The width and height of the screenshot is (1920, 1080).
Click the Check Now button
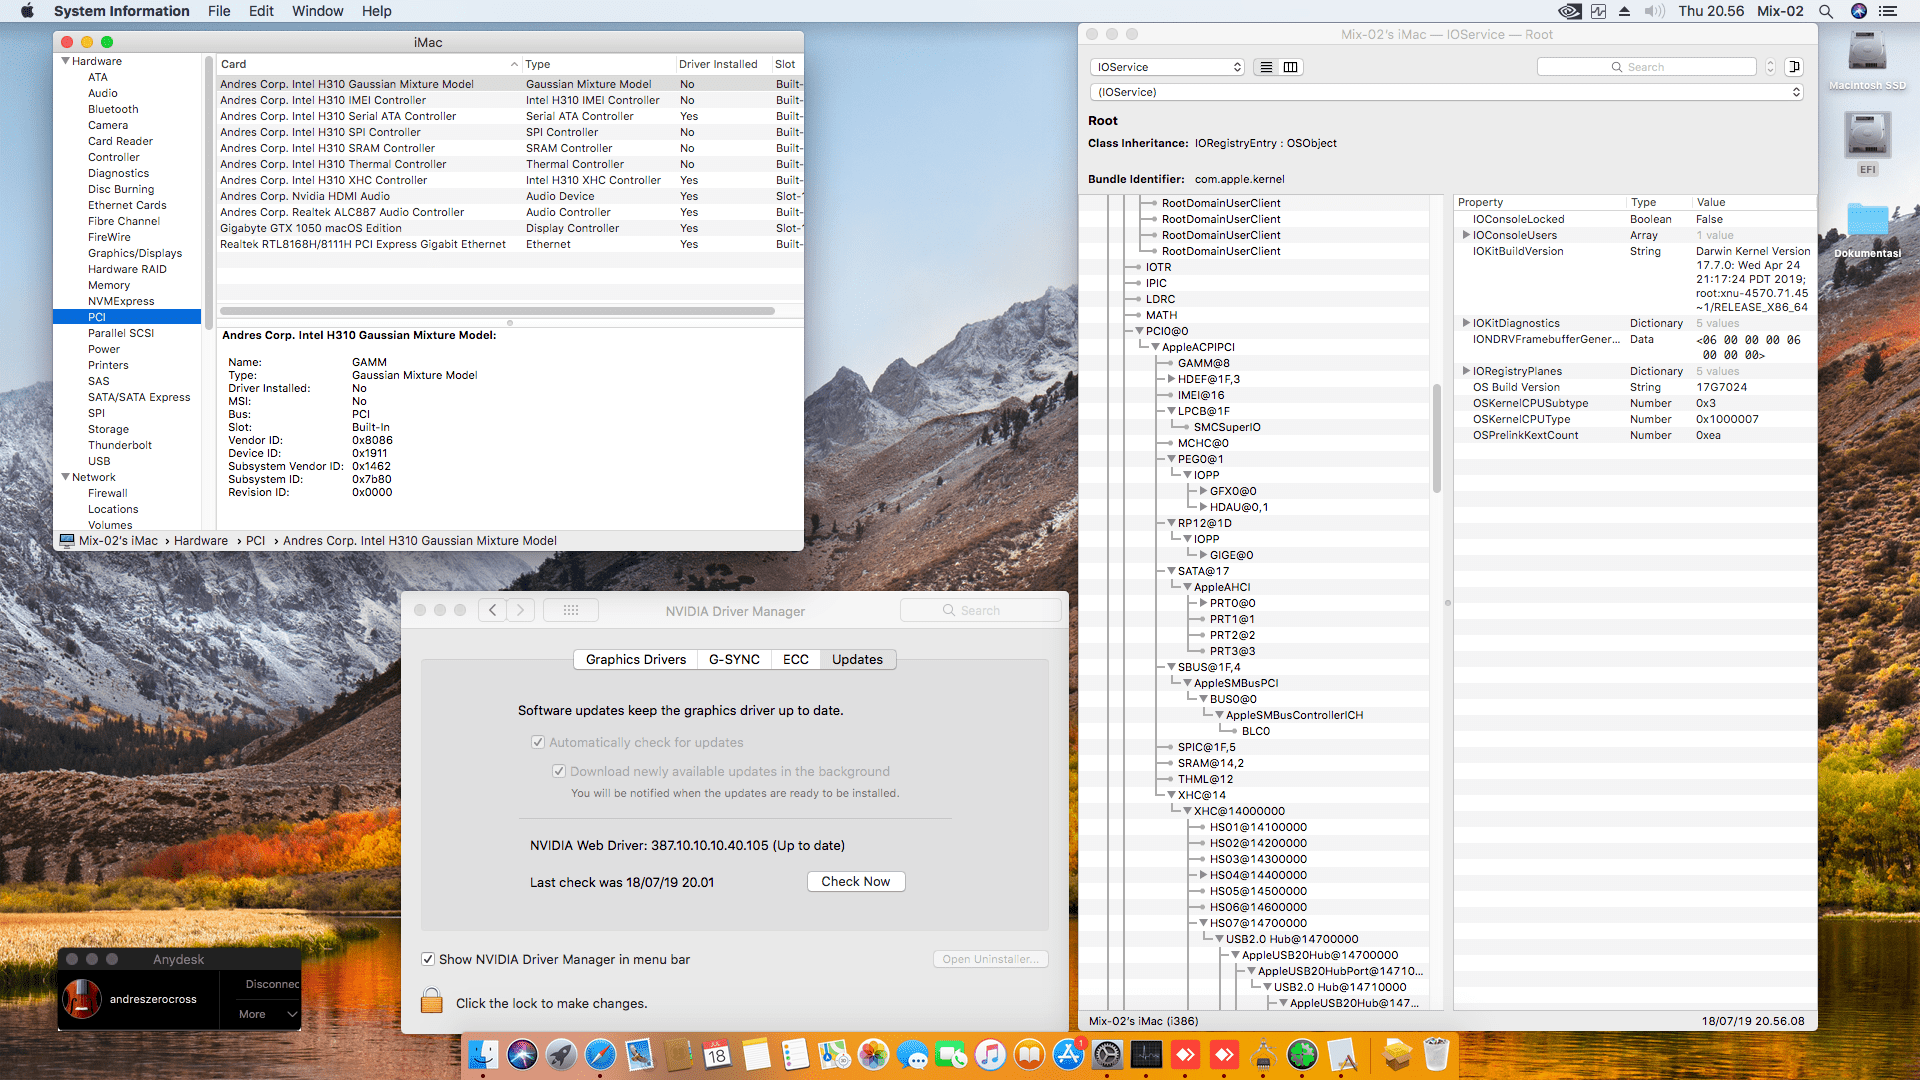point(855,881)
